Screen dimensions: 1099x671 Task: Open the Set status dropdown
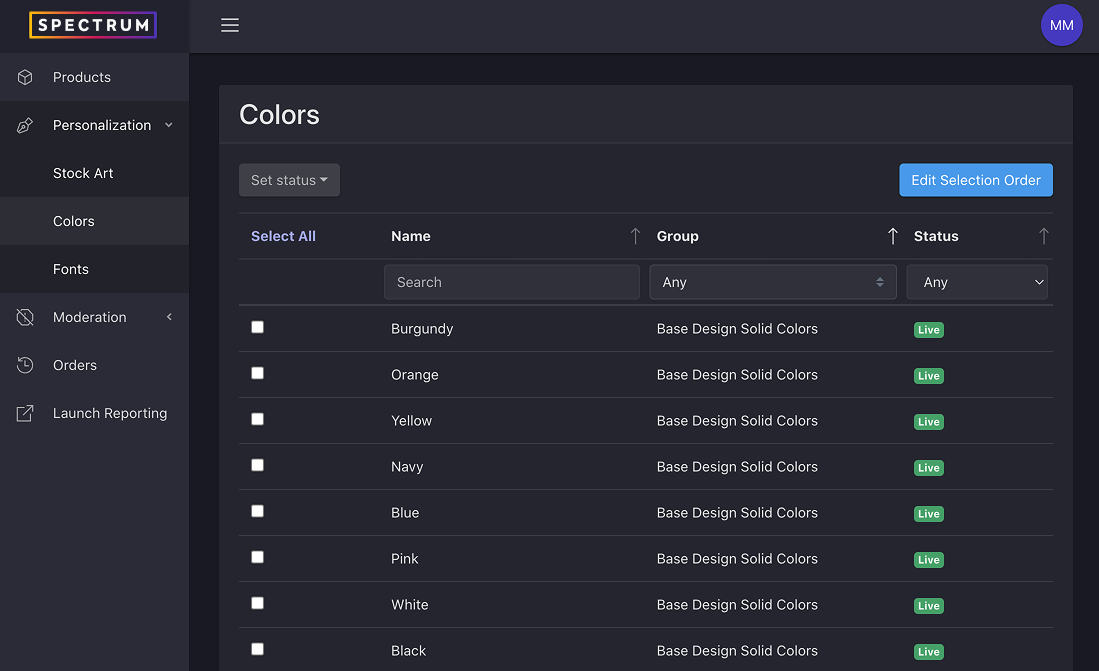click(289, 180)
